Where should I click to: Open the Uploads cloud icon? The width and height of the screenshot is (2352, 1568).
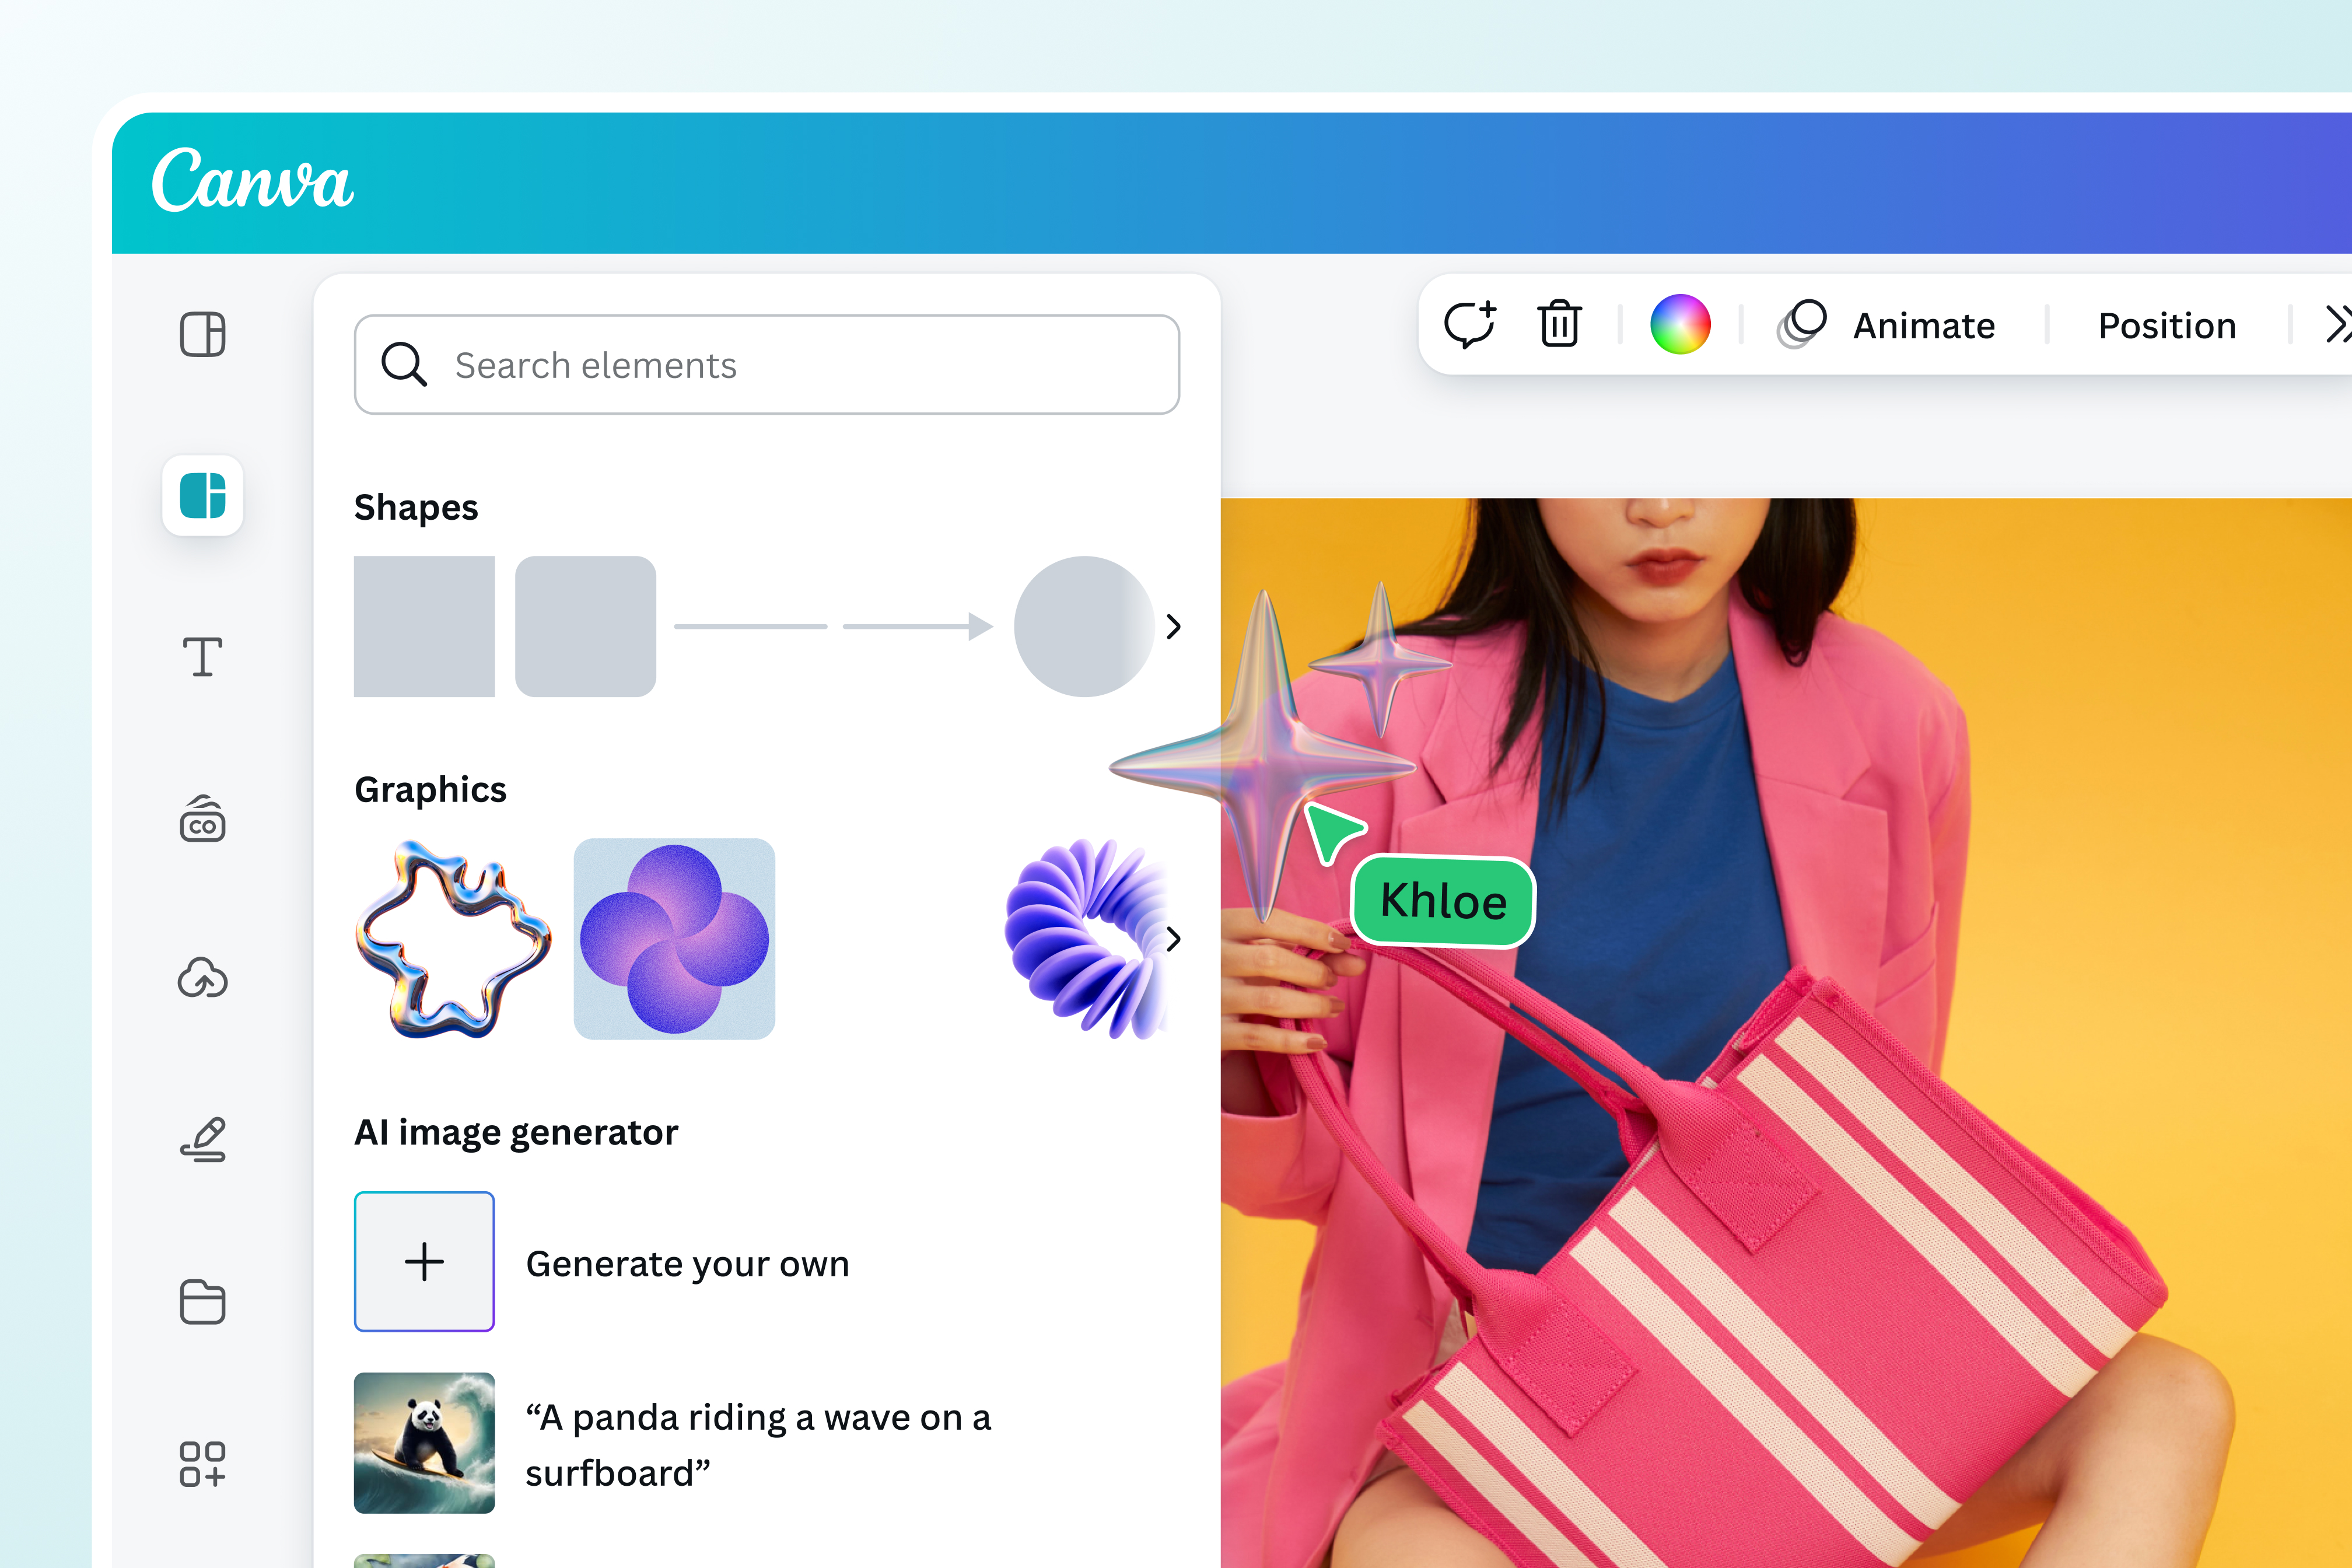pyautogui.click(x=202, y=978)
